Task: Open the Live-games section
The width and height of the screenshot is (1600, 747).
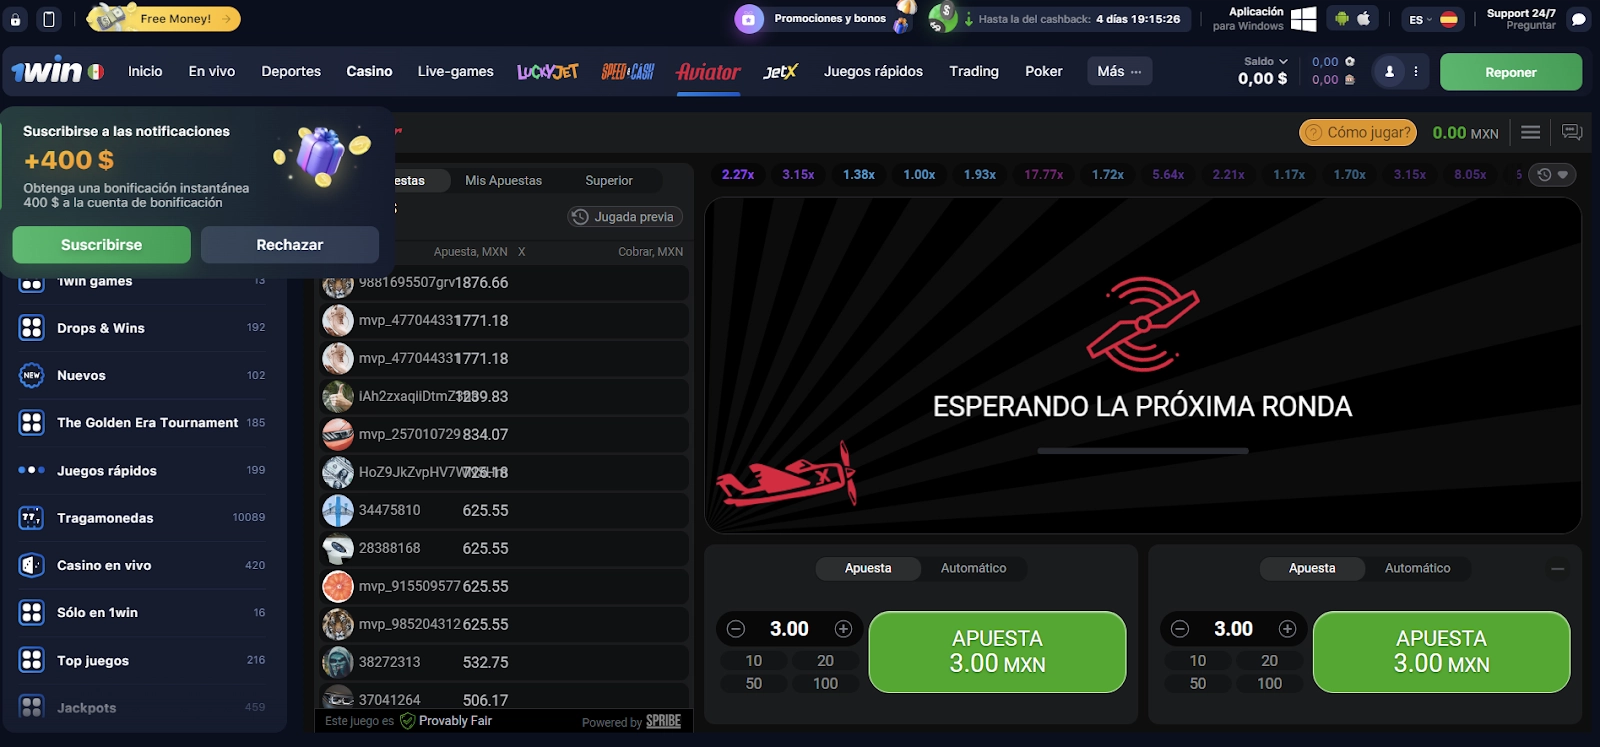Action: coord(455,71)
